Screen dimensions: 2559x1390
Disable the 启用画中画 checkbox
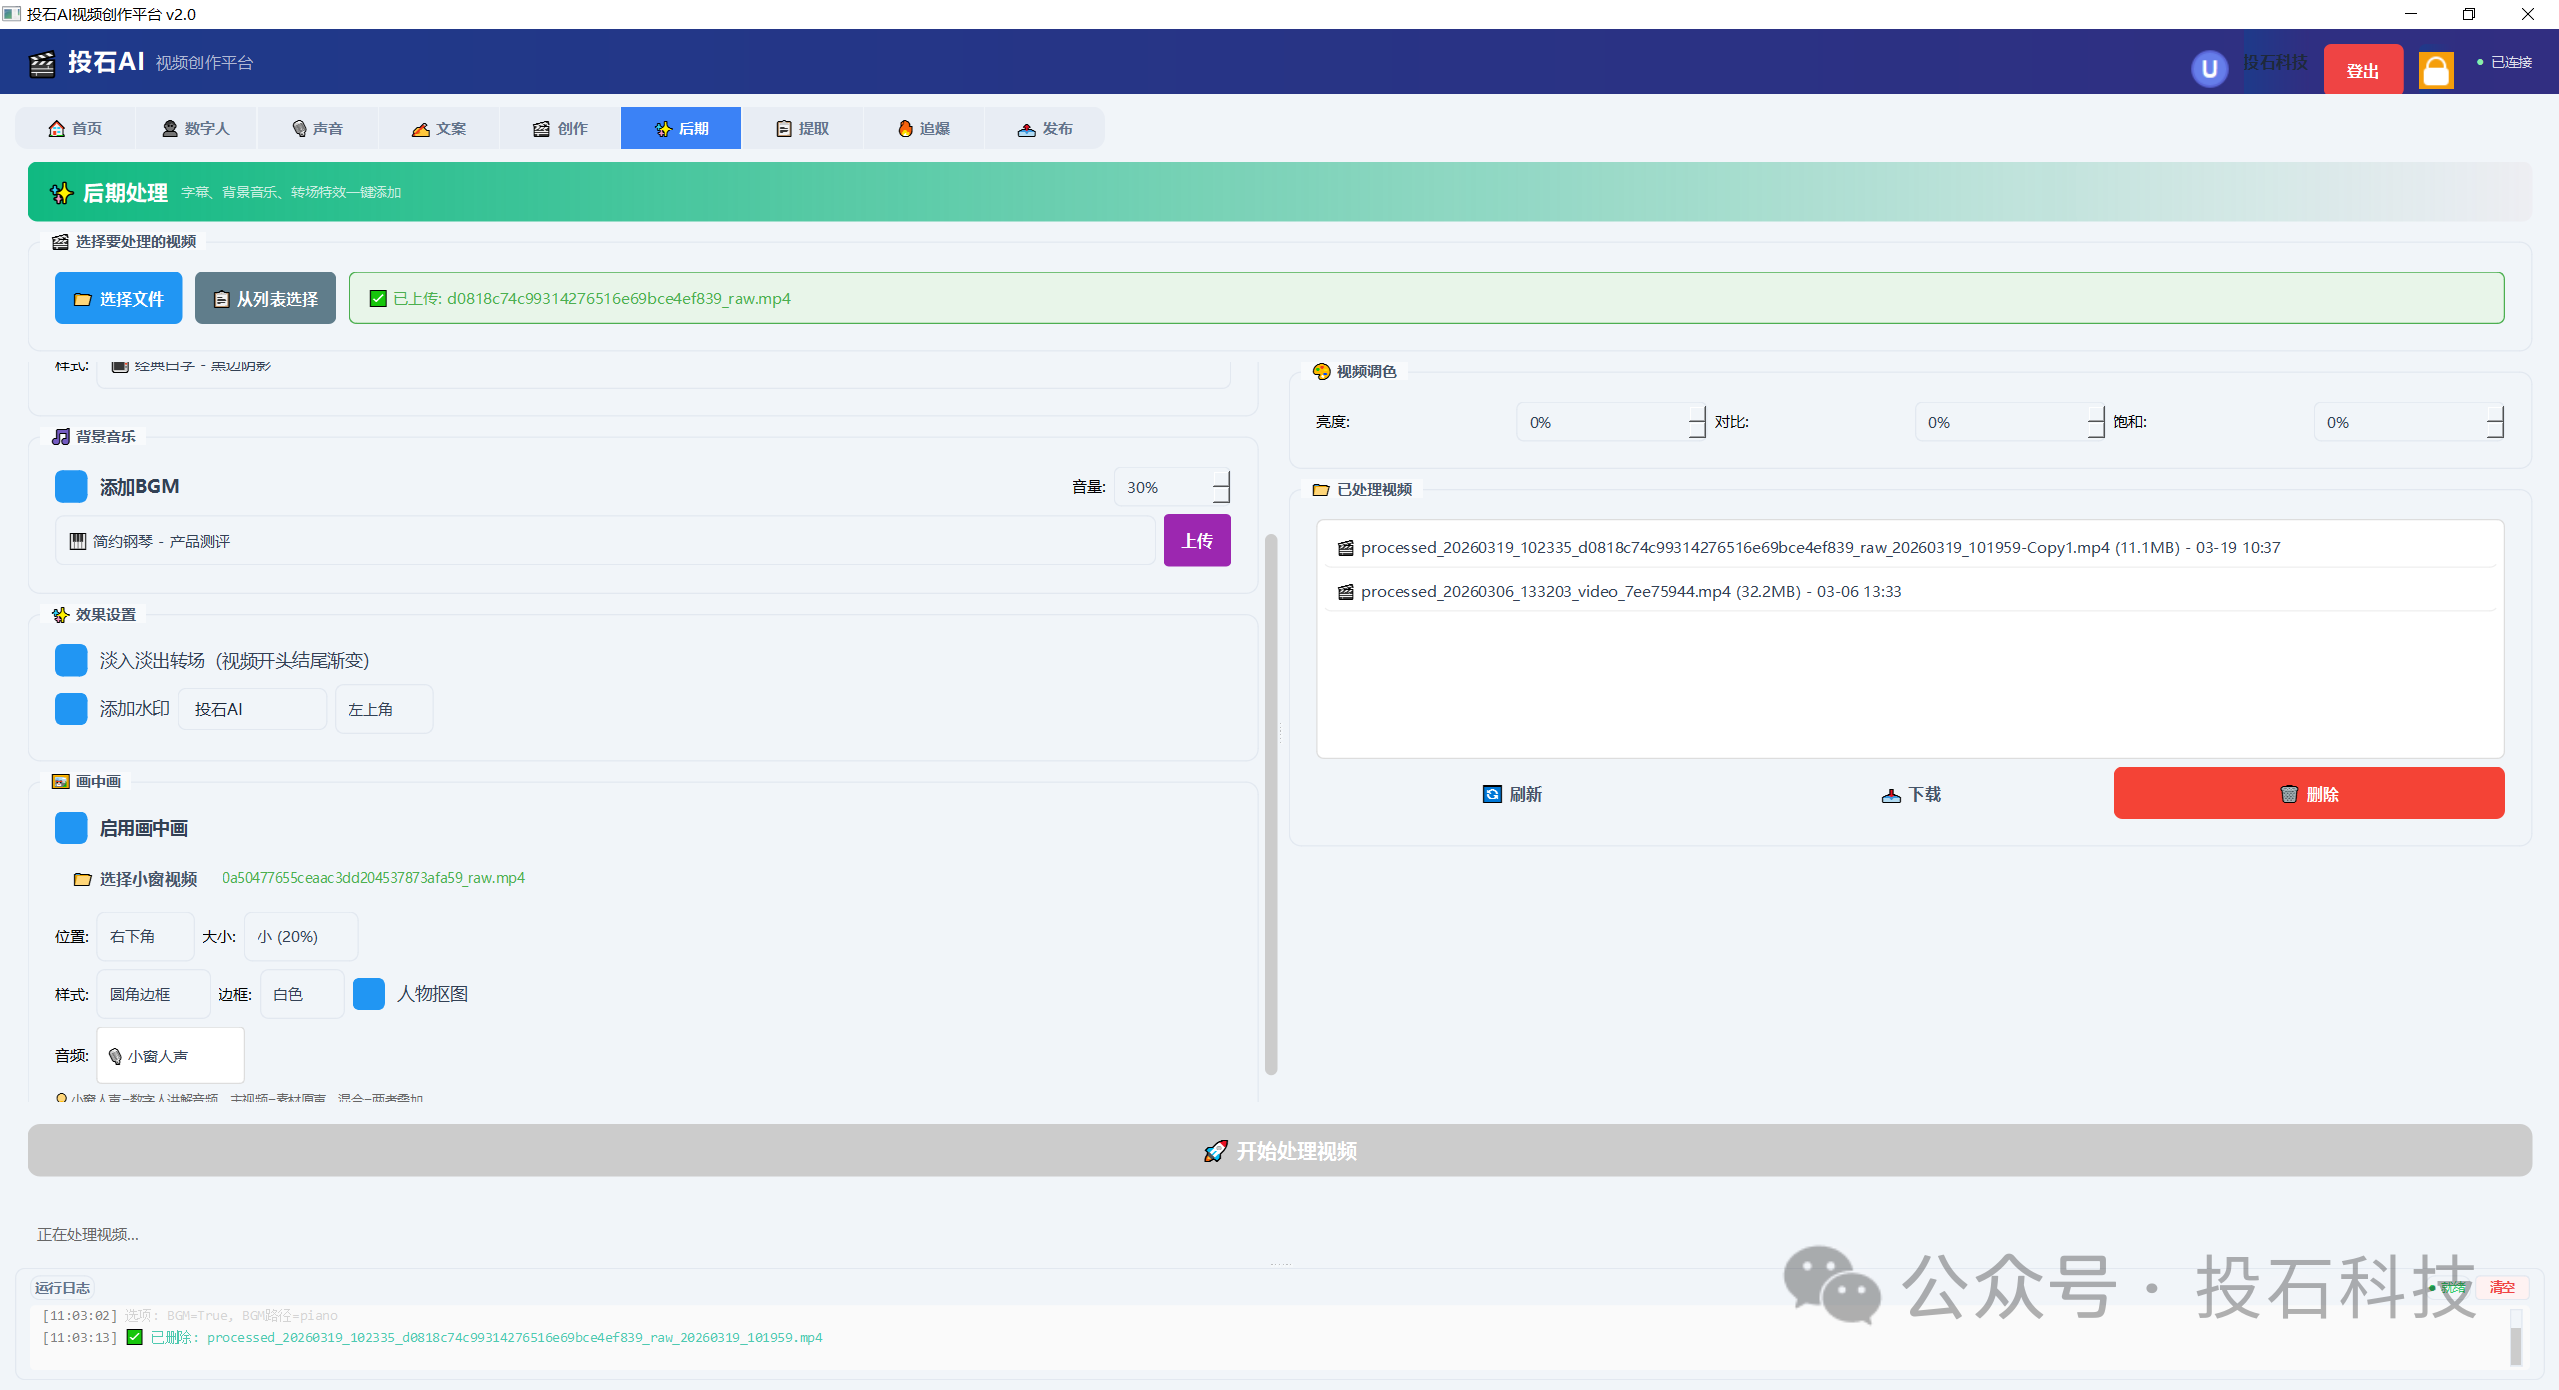71,828
